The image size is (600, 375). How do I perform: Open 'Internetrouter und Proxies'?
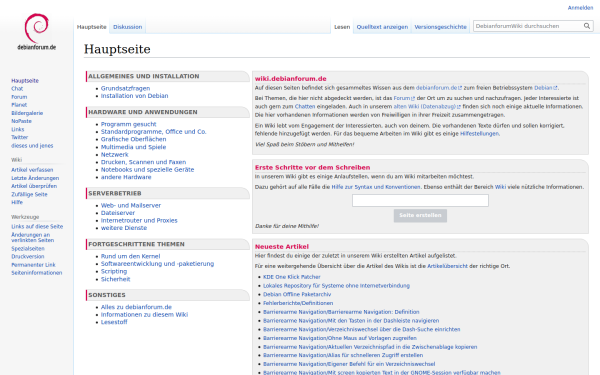coord(139,220)
